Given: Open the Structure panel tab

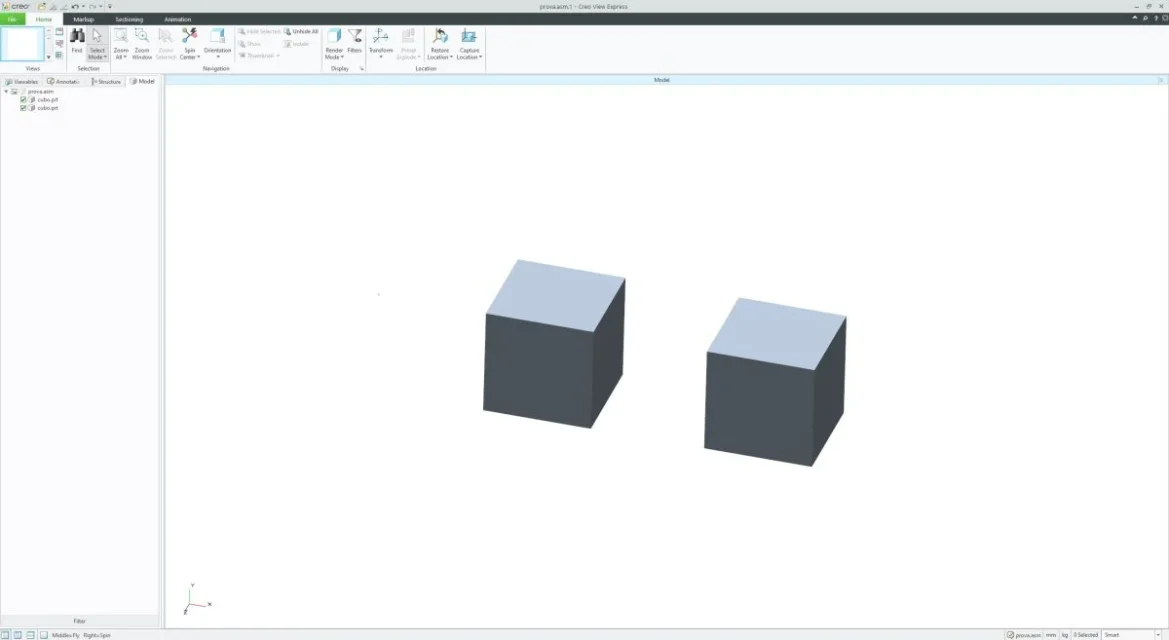Looking at the screenshot, I should coord(106,82).
